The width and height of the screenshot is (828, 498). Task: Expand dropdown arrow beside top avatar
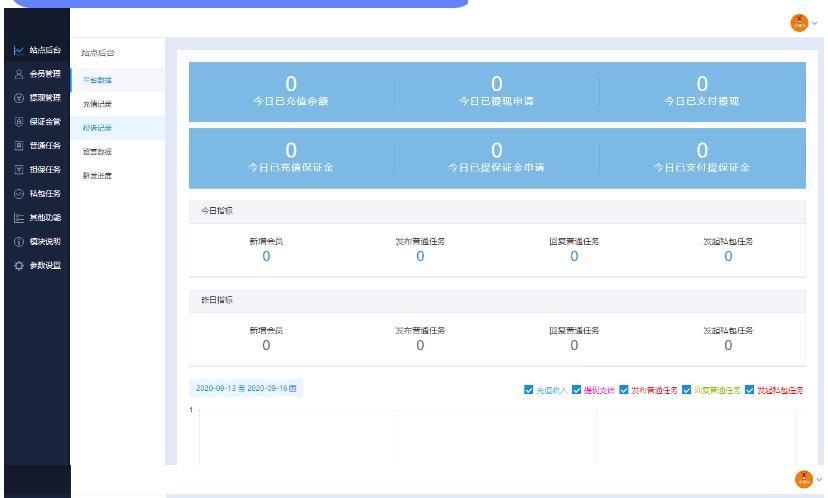tap(815, 23)
